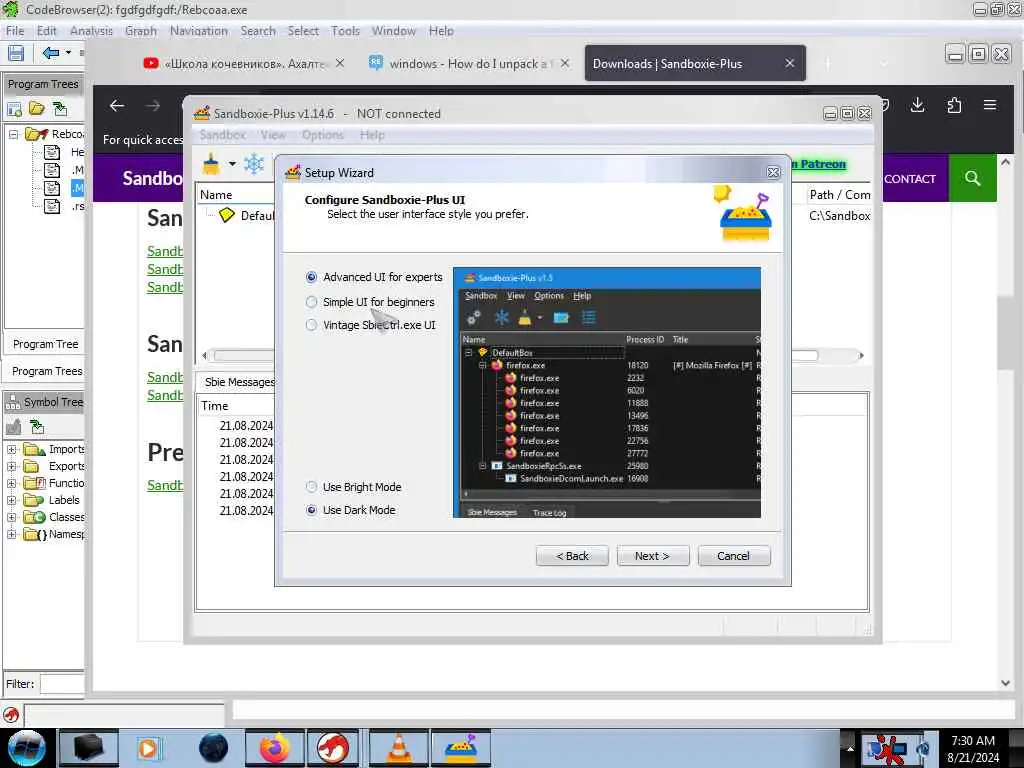Expand the Exports node in Symbol Tree

[12, 466]
